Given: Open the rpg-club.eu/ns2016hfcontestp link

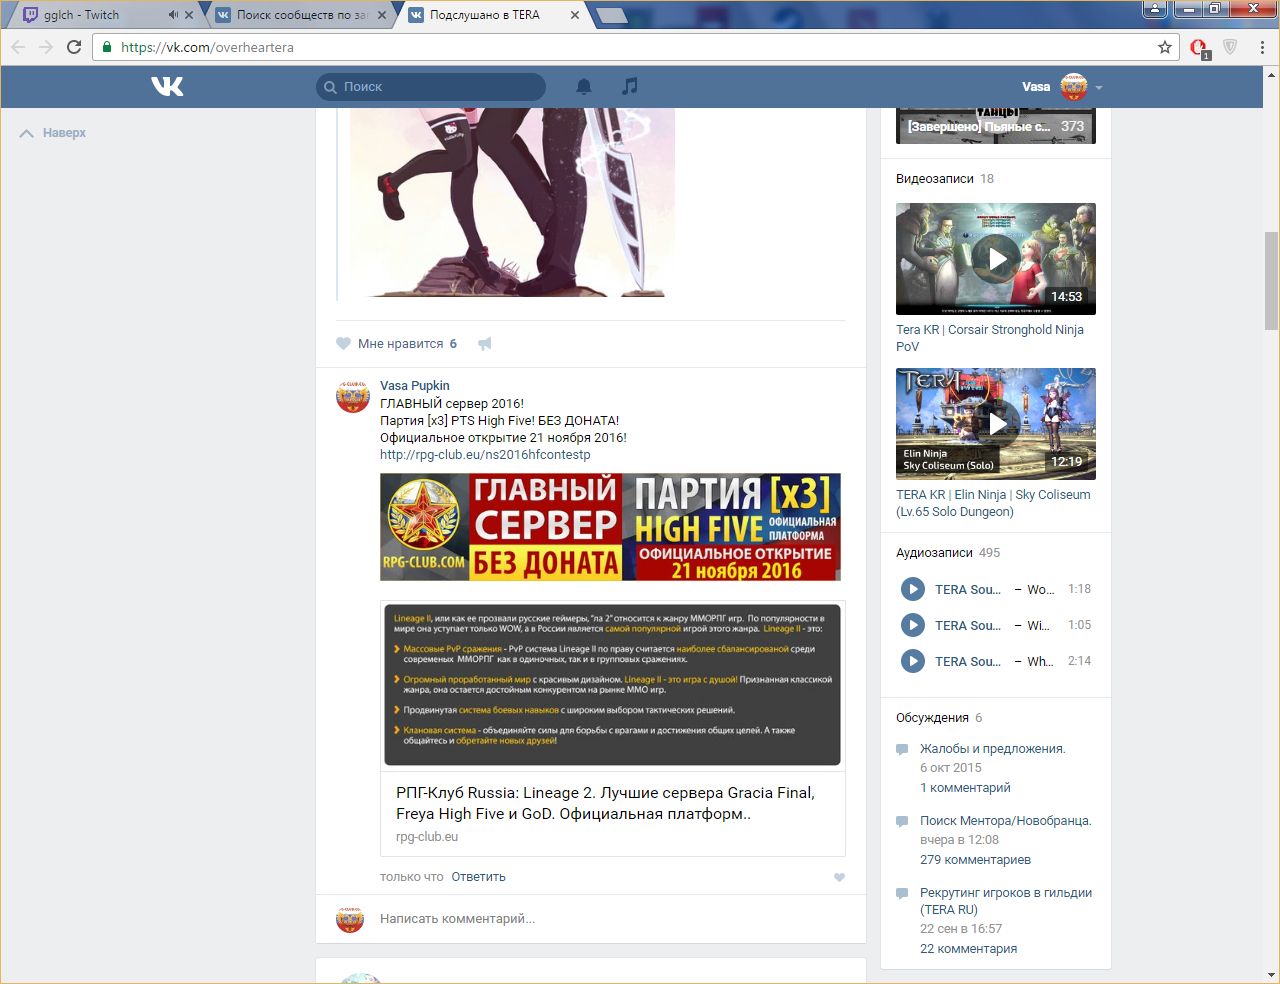Looking at the screenshot, I should pos(485,455).
